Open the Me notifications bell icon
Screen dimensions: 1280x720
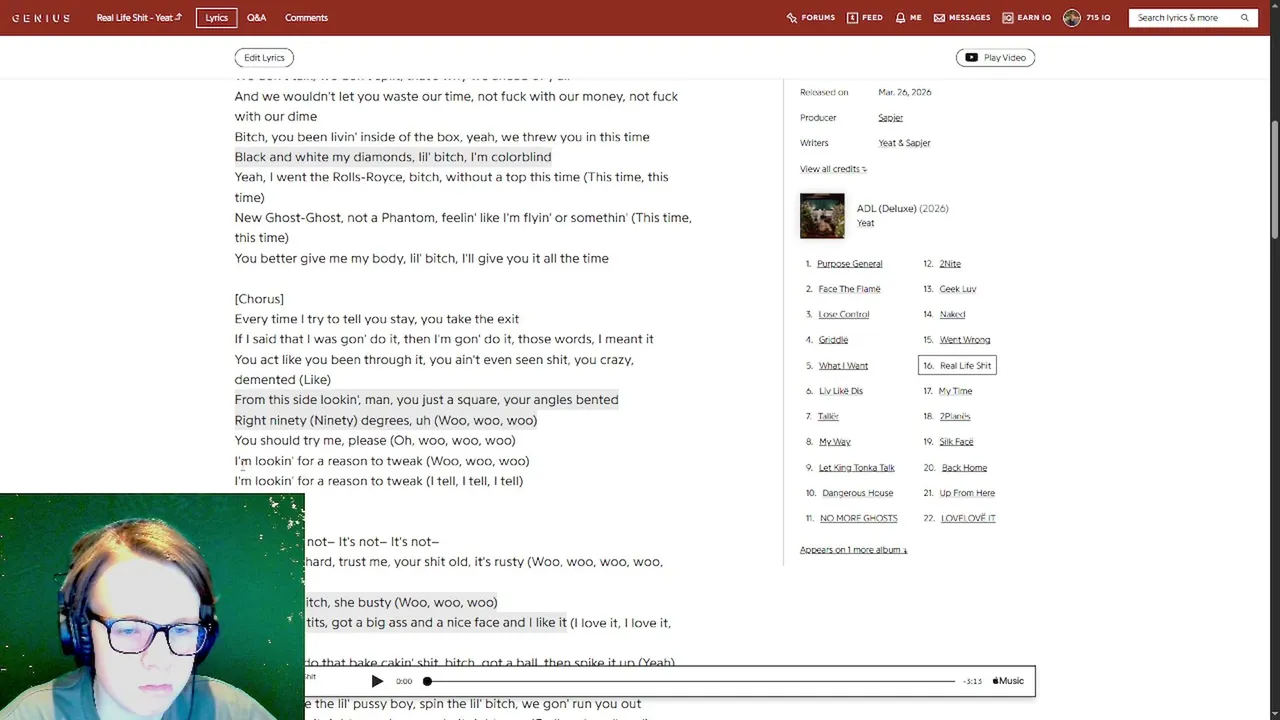[x=900, y=18]
